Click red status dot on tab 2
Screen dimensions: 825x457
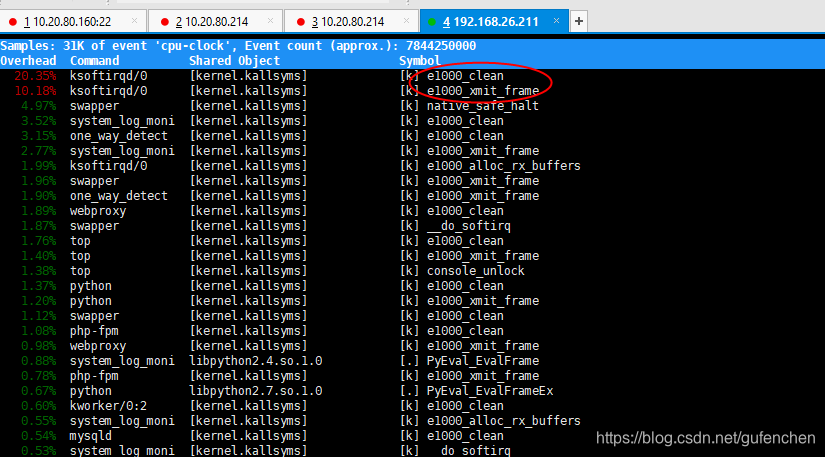pos(165,22)
